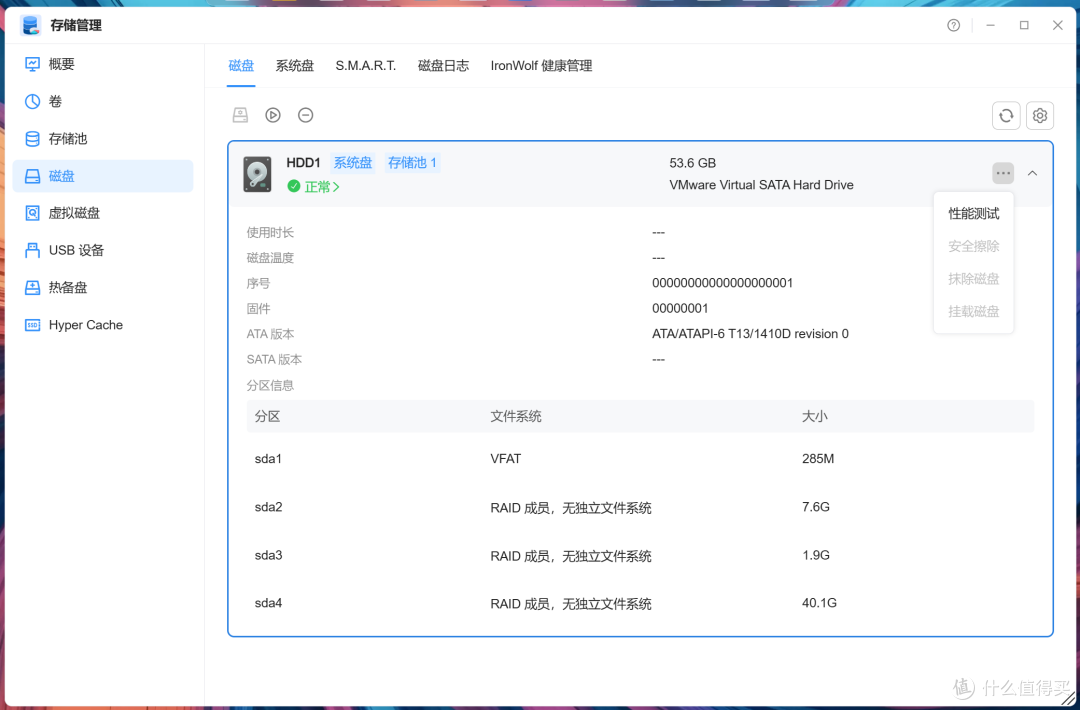Click VMware Virtual SATA Hard Drive text
This screenshot has height=710, width=1080.
coord(761,185)
